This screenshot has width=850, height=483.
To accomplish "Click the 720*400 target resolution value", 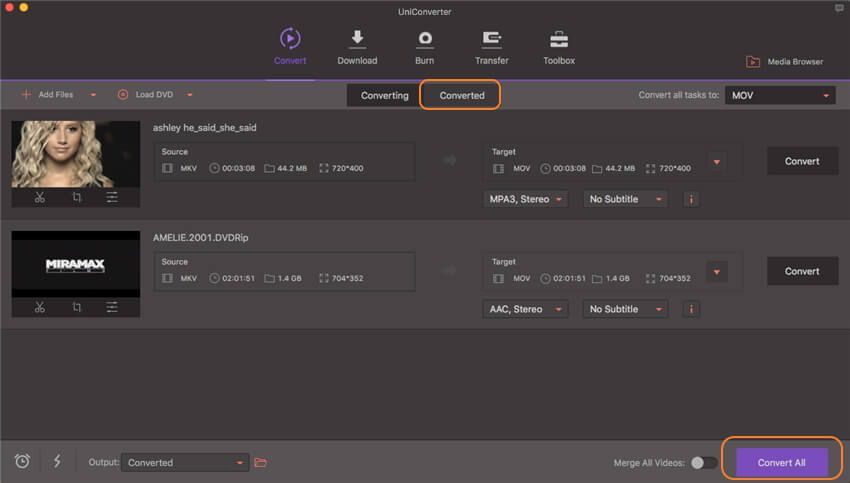I will [x=675, y=168].
